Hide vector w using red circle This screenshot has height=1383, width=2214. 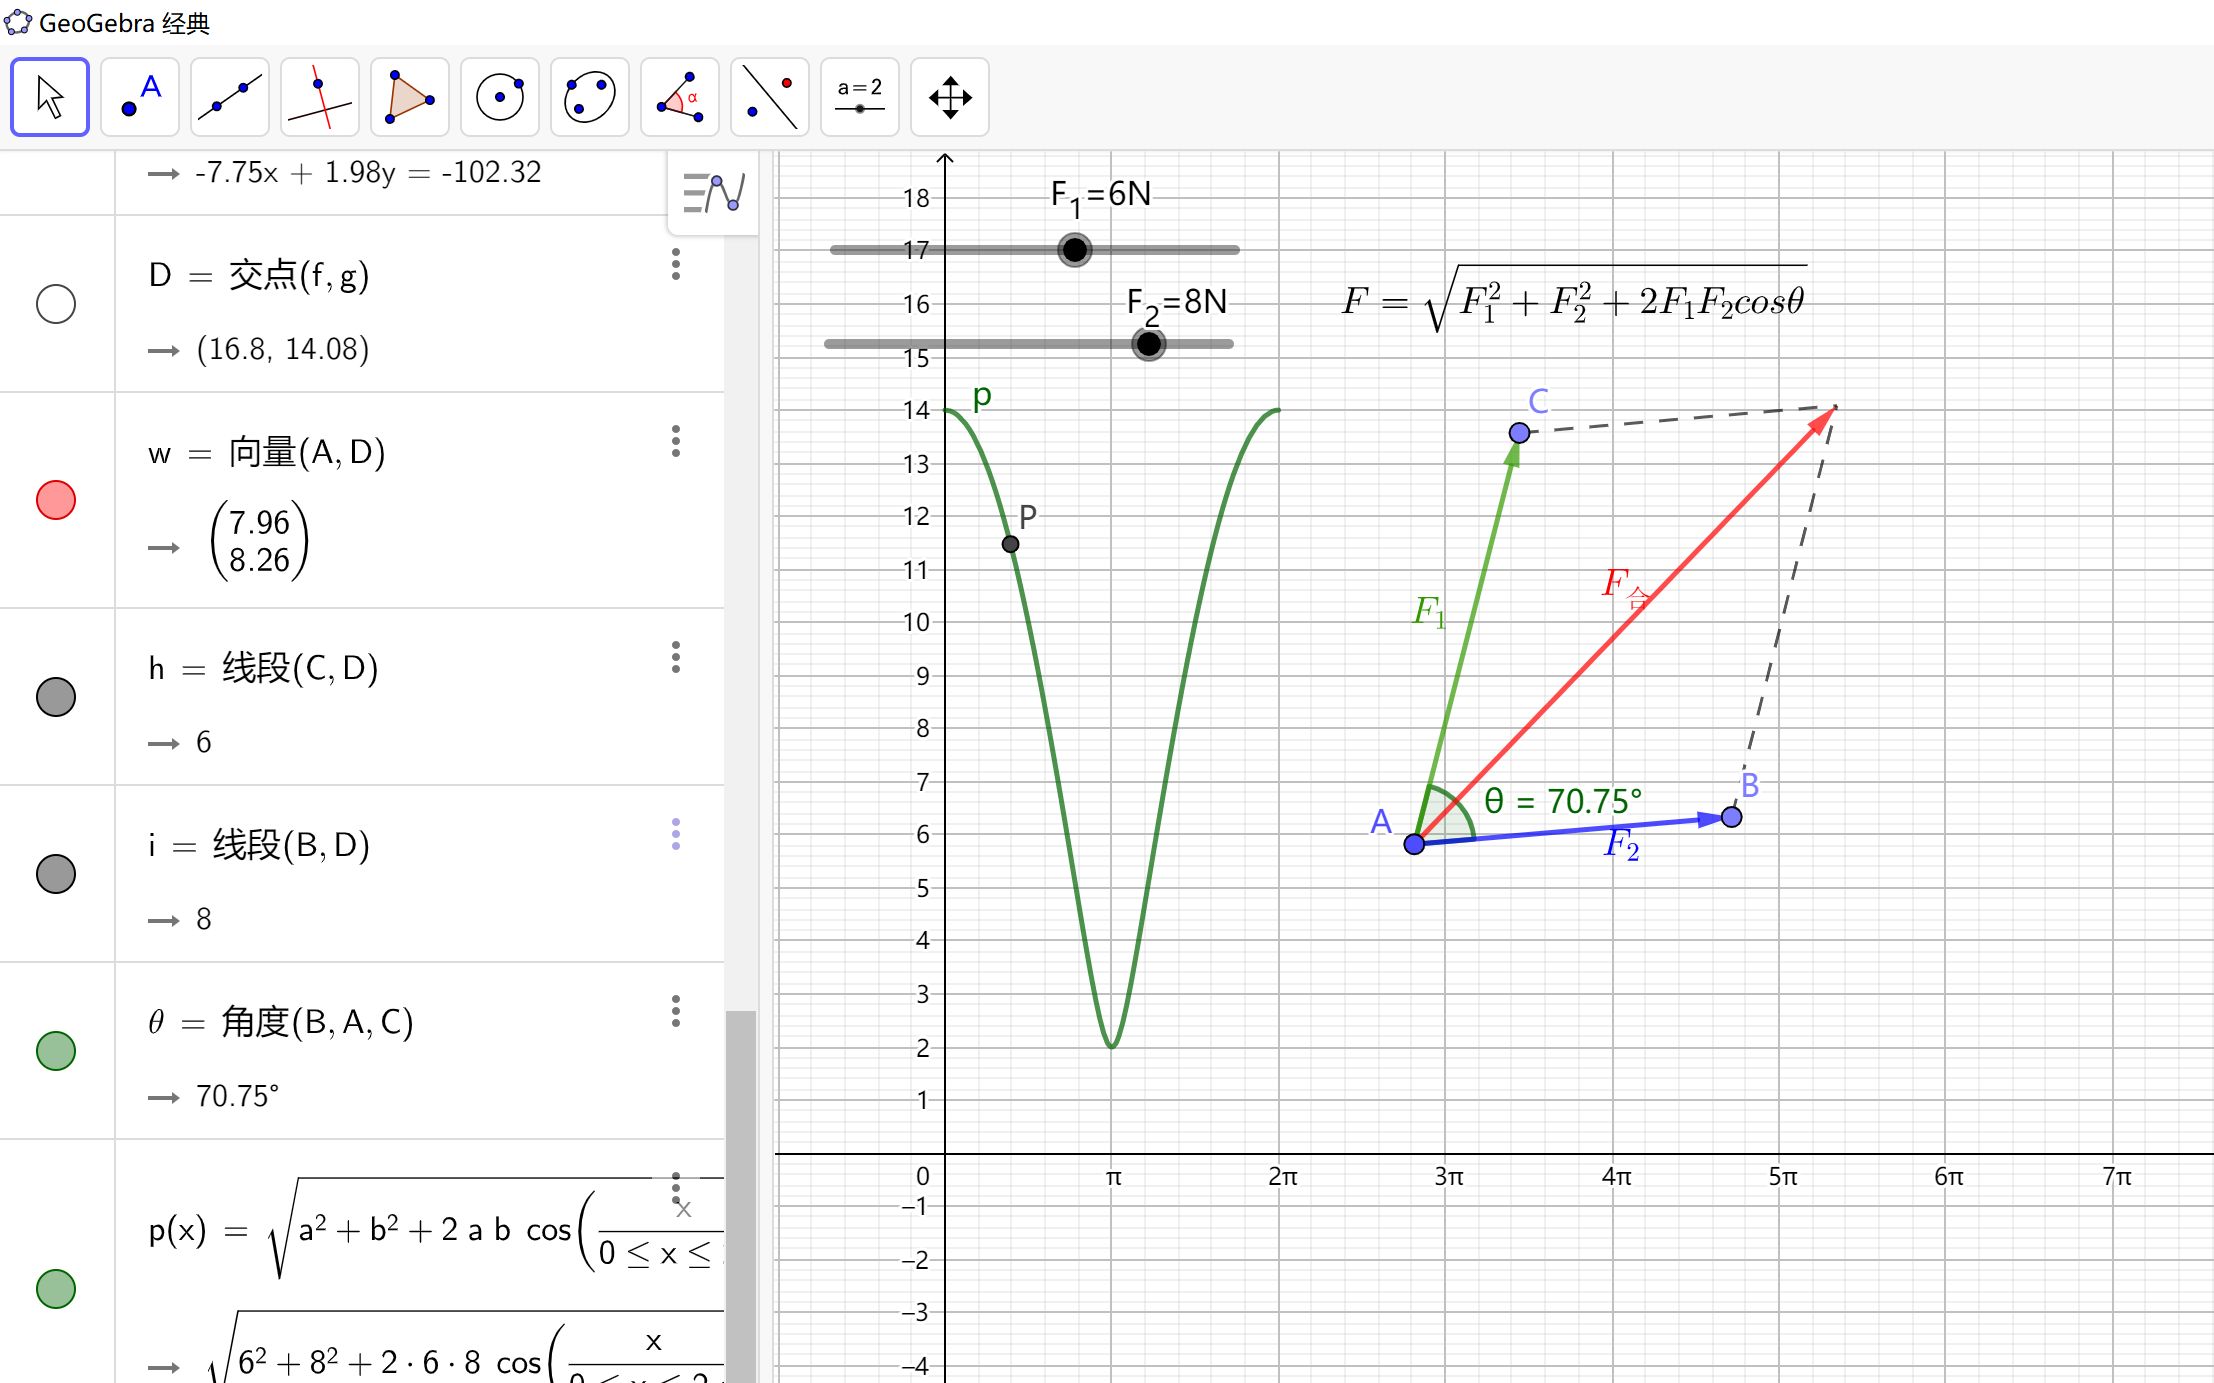coord(56,500)
